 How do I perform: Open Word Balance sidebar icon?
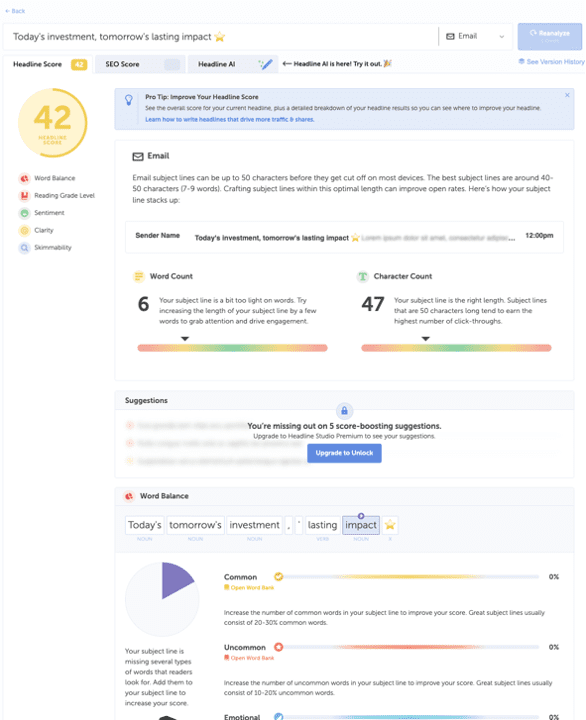tap(24, 178)
